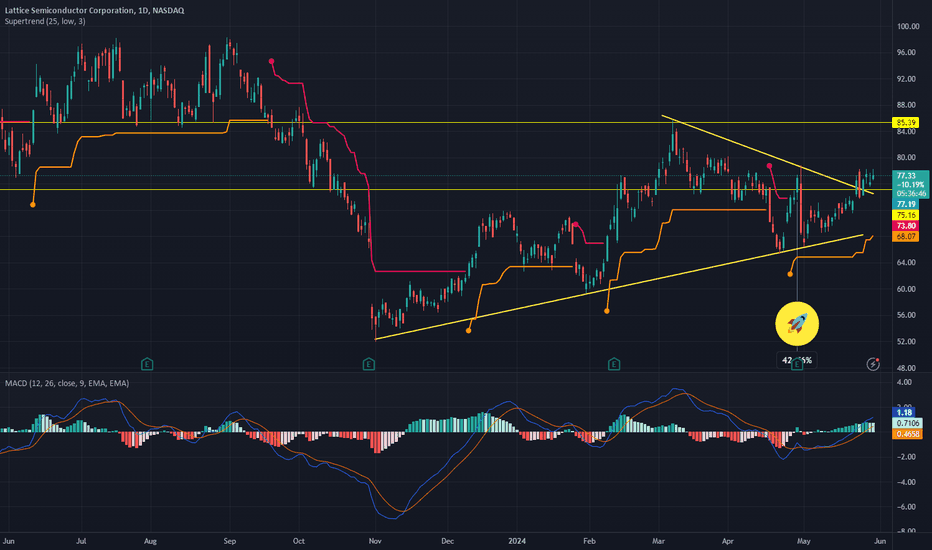
Task: Click the yellow 85.39 price label
Action: coord(906,122)
